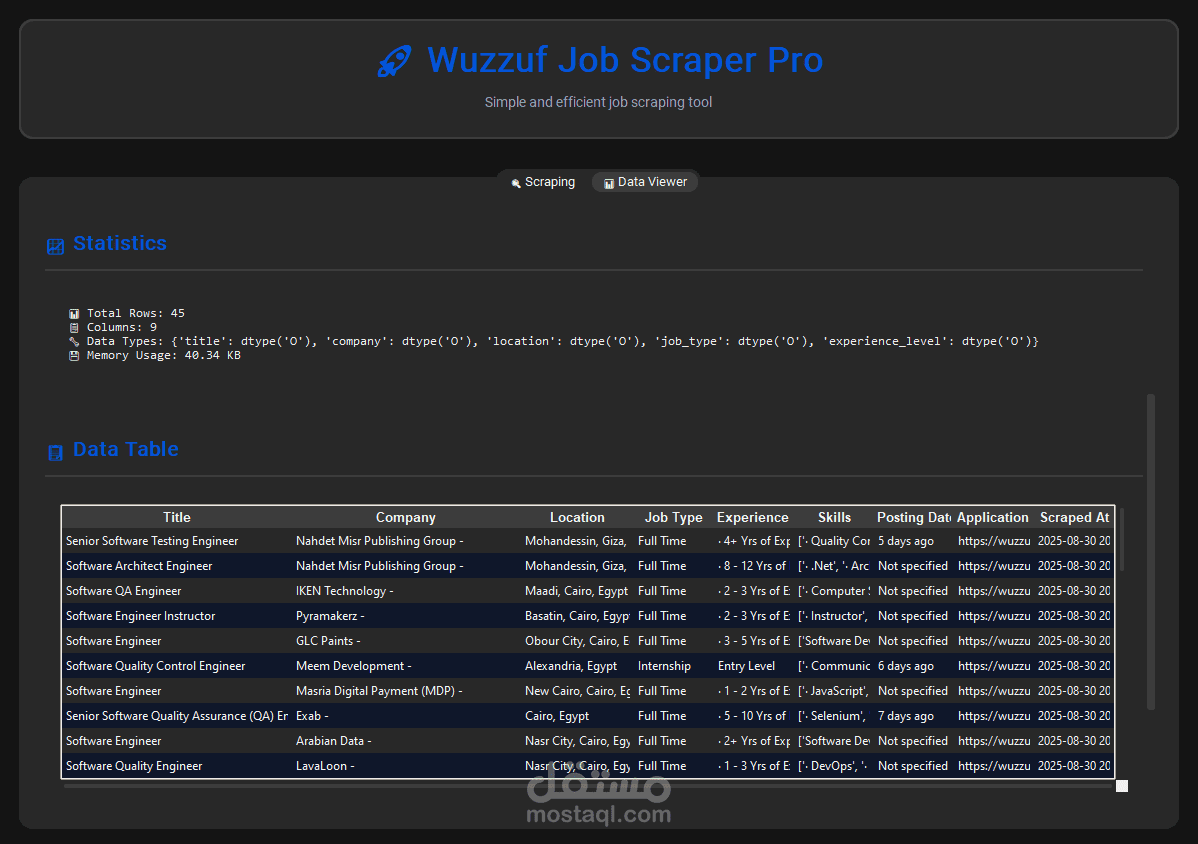
Task: Click the Maadi, Cairo, Egypt location cell
Action: point(577,591)
